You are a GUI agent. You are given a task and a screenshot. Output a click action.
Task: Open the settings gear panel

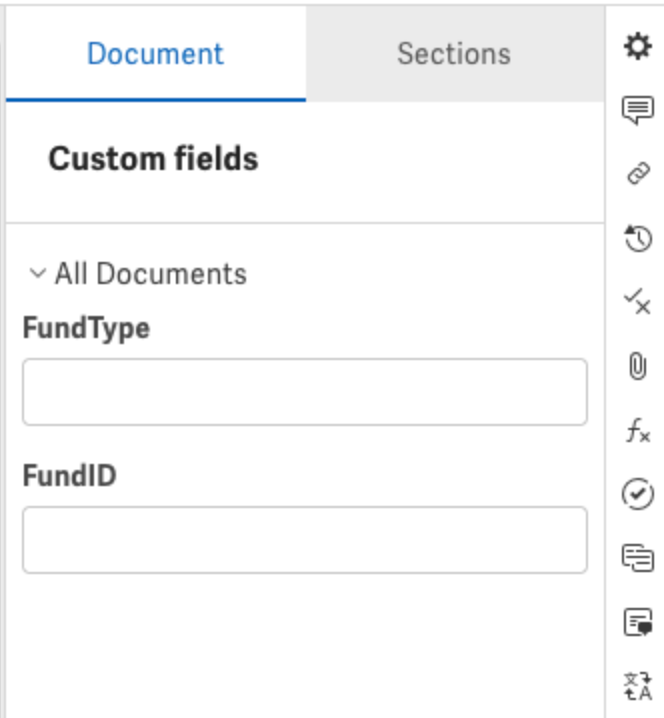(637, 47)
